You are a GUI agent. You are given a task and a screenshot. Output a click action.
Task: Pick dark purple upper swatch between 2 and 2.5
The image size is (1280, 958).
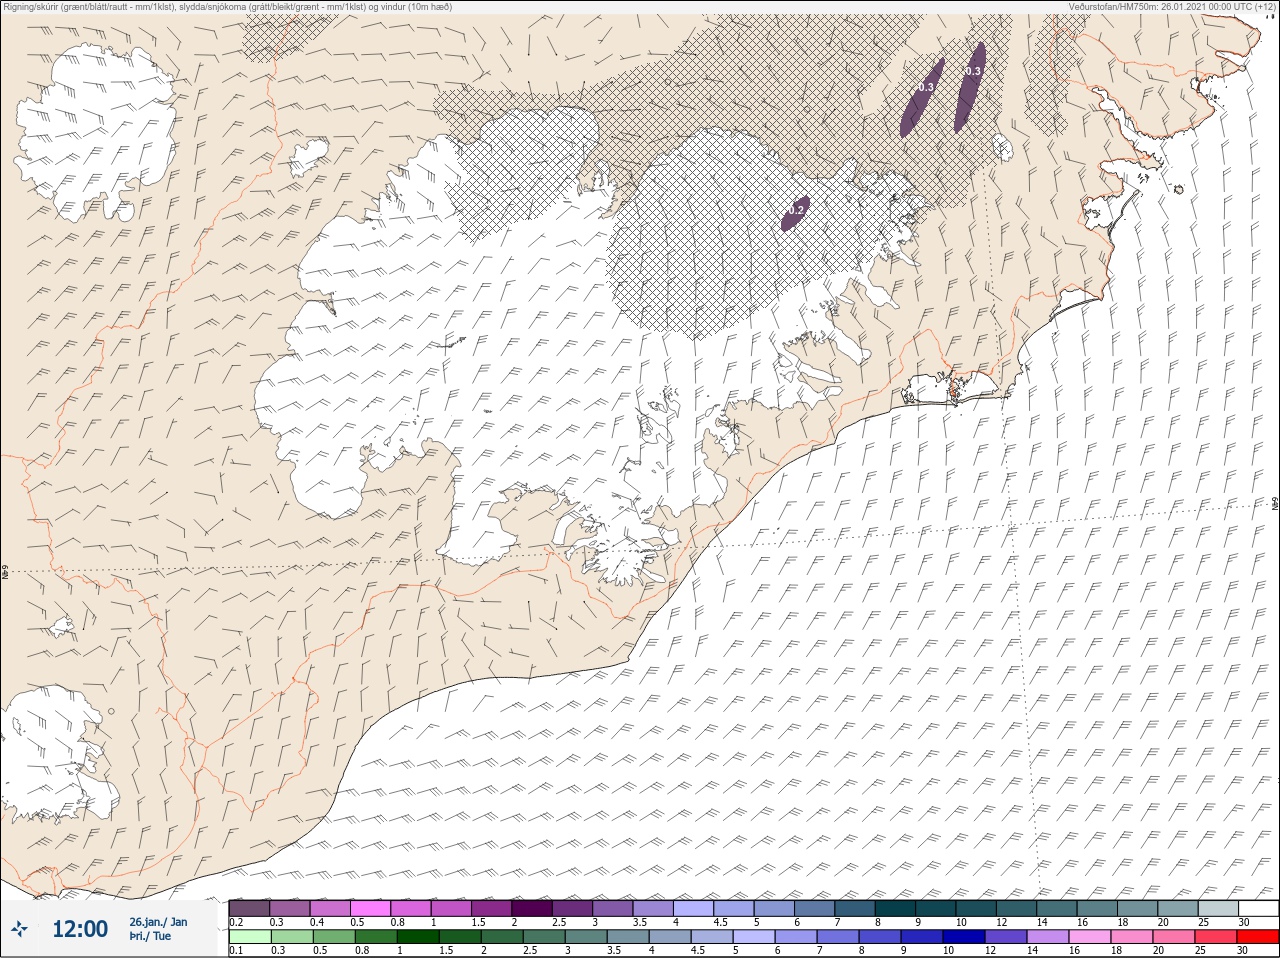(532, 908)
